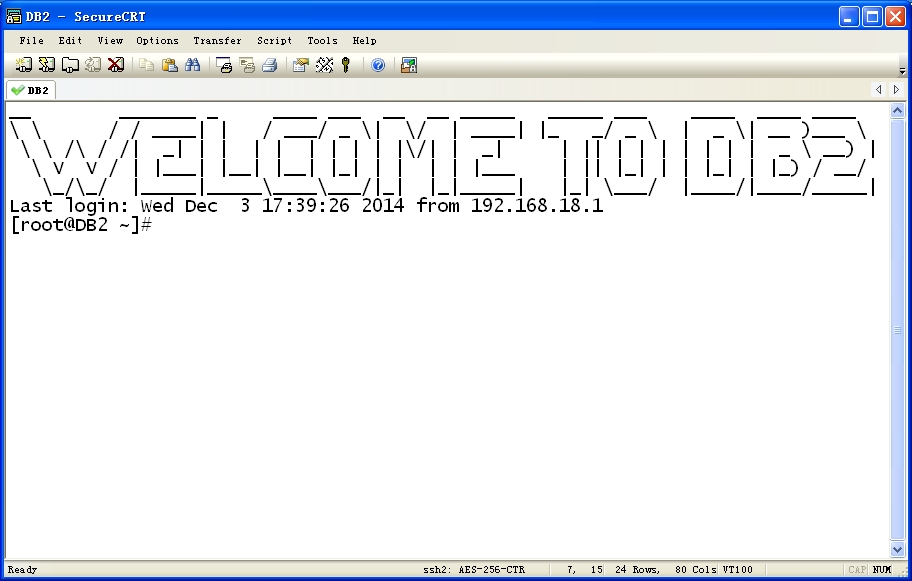Image resolution: width=912 pixels, height=581 pixels.
Task: Click the terminal scrollbar up arrow
Action: click(897, 111)
